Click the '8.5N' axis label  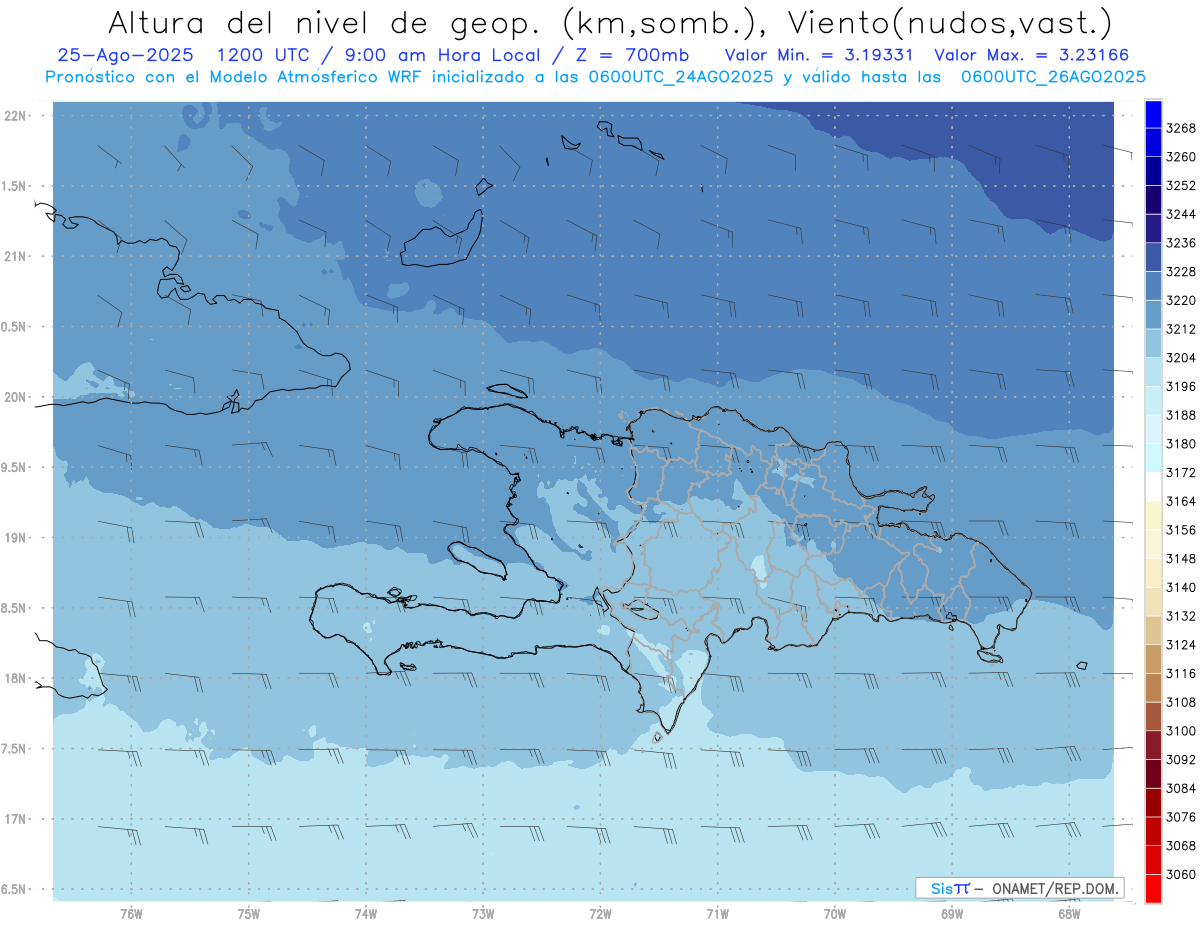pos(14,608)
